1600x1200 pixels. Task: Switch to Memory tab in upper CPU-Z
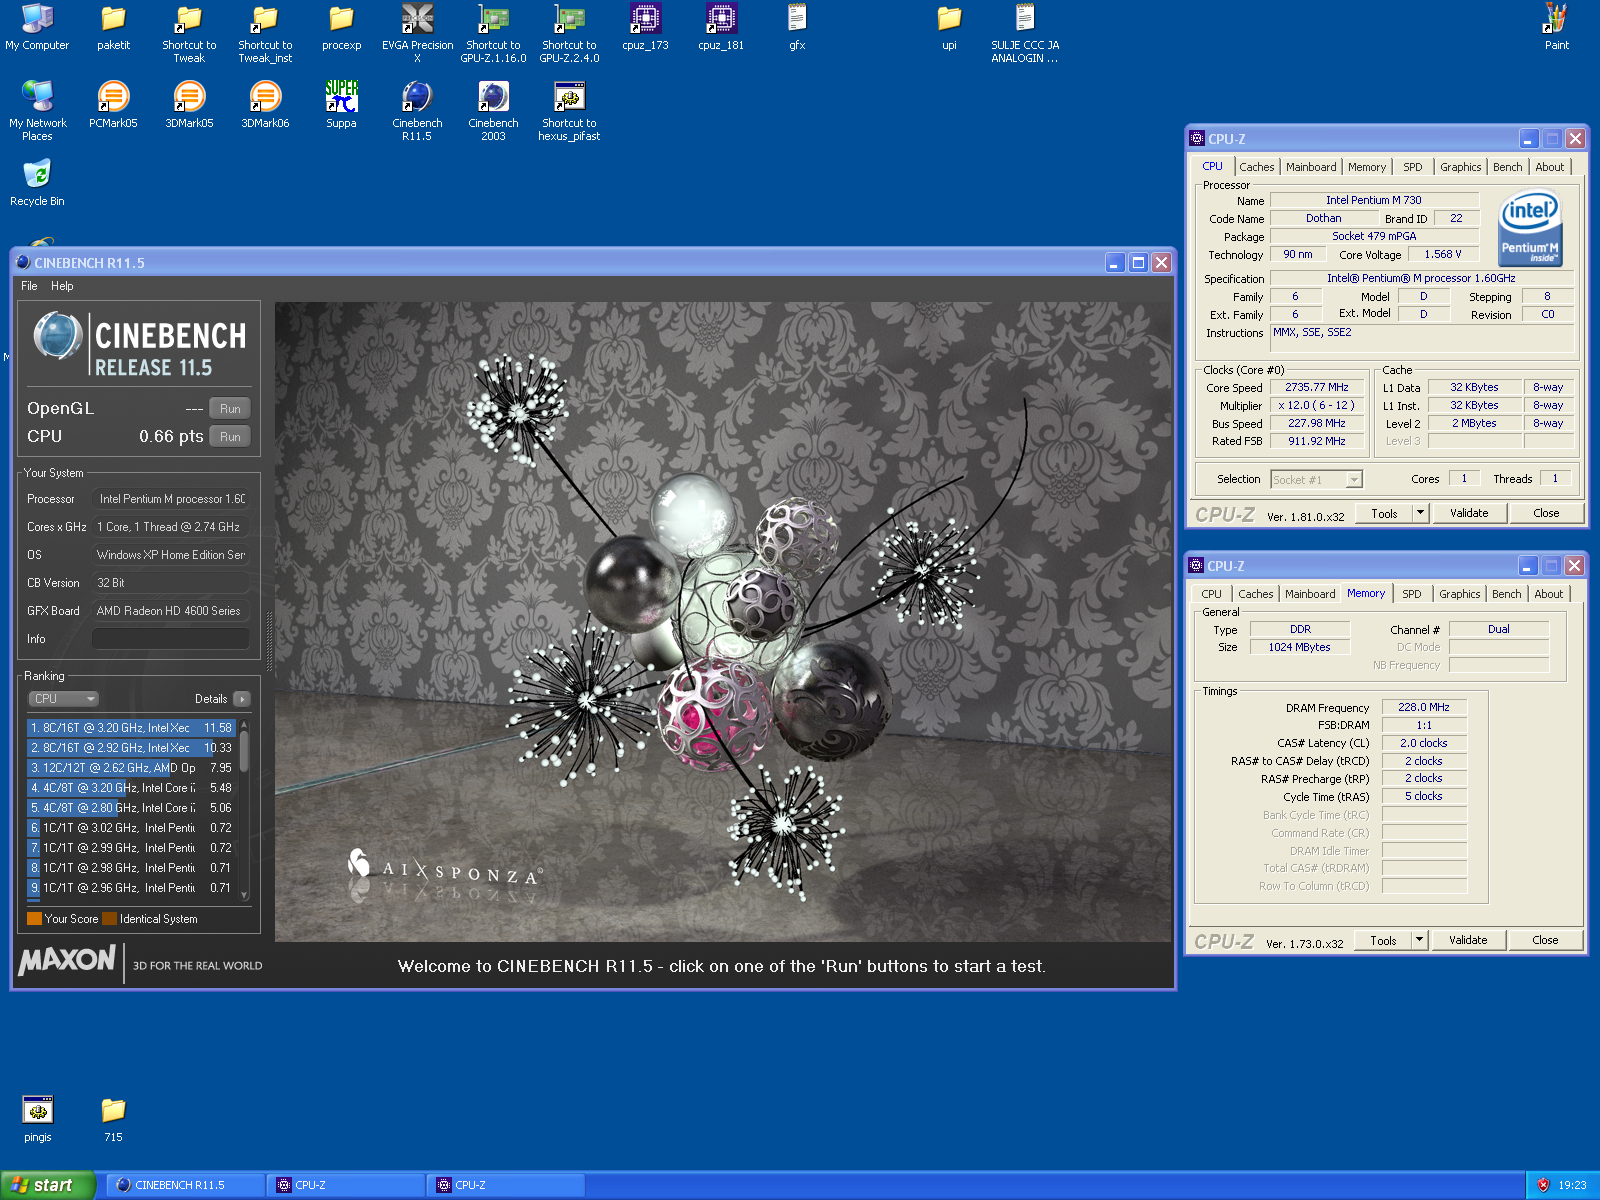[x=1366, y=167]
